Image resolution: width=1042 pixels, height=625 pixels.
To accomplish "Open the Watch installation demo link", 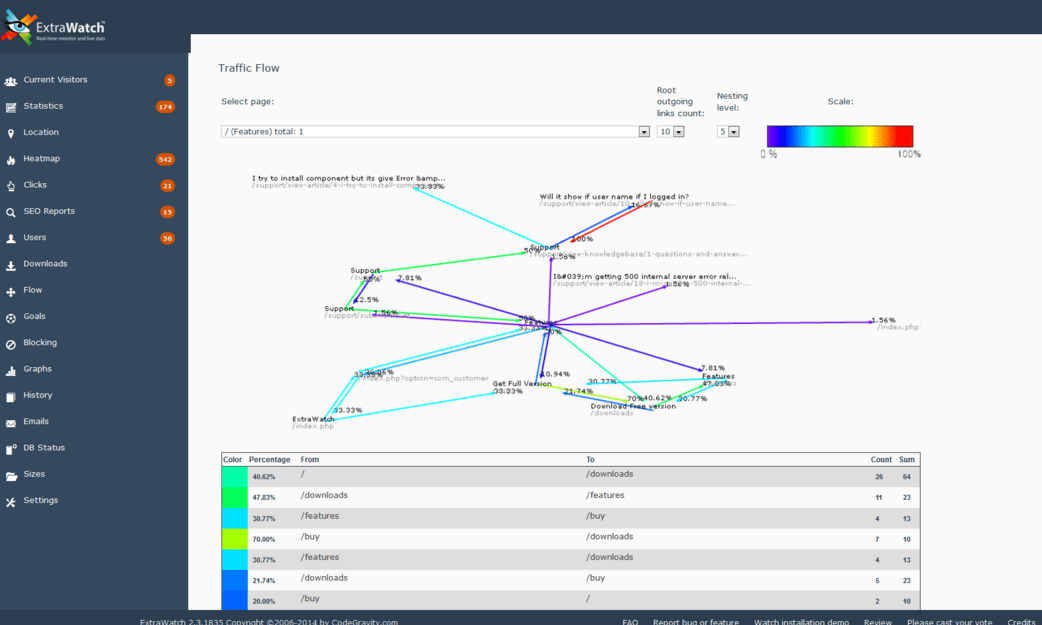I will point(801,621).
